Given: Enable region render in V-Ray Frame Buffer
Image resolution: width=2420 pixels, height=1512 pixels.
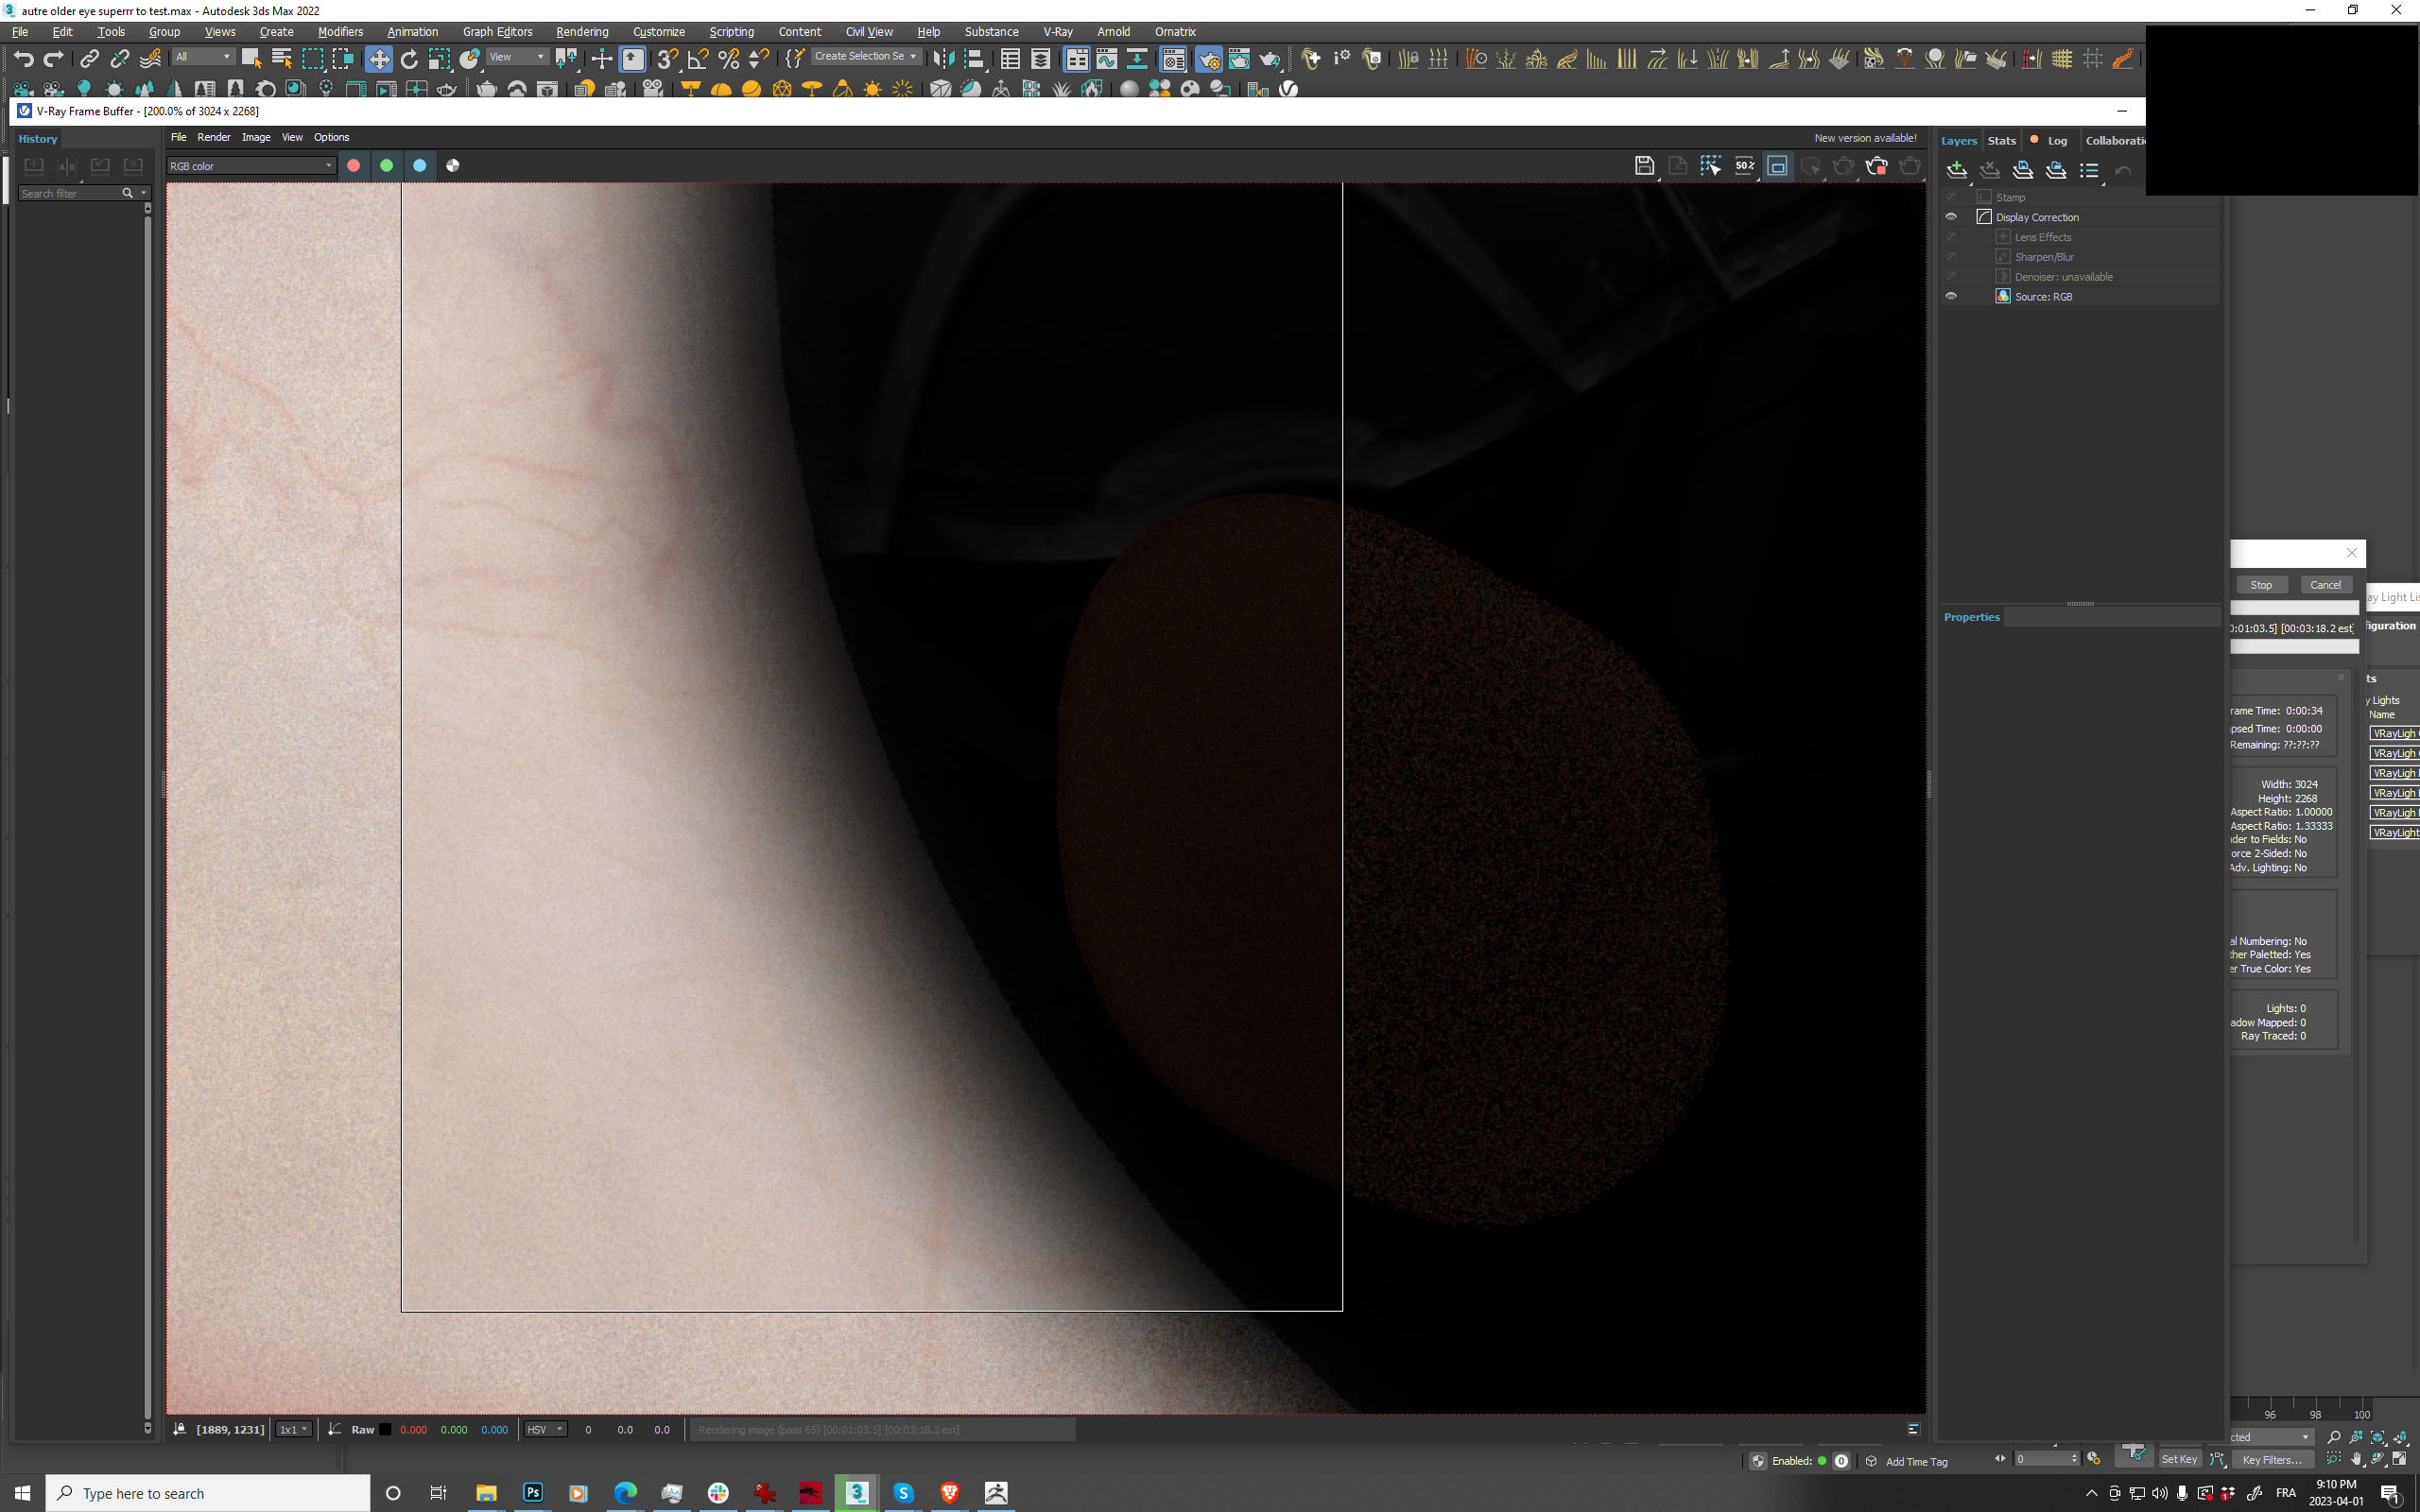Looking at the screenshot, I should tap(1710, 166).
